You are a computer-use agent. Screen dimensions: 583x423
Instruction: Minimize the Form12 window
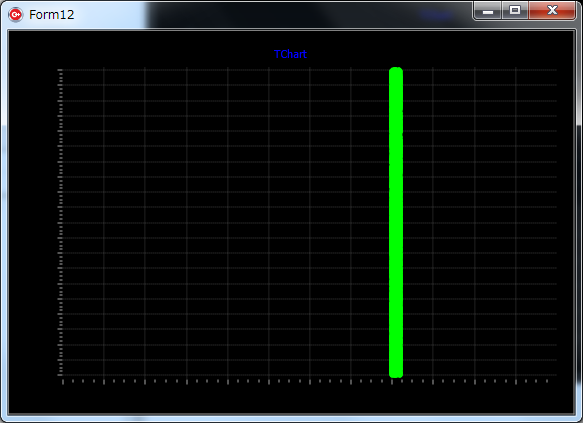point(487,10)
